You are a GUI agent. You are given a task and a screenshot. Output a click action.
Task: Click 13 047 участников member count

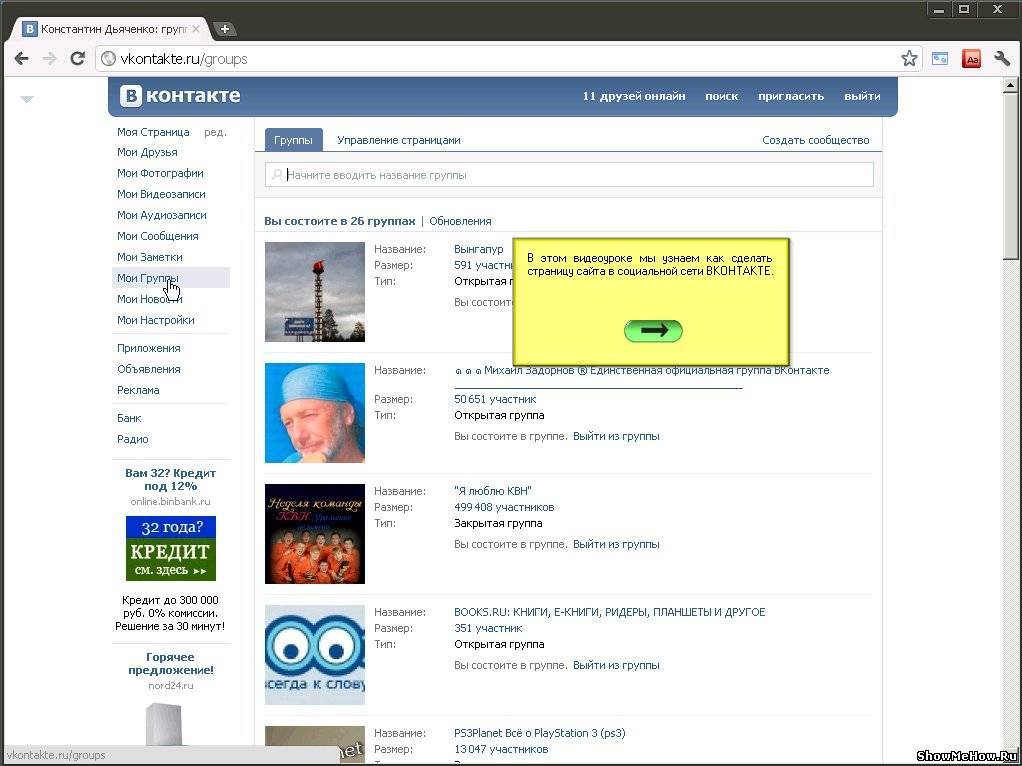501,749
